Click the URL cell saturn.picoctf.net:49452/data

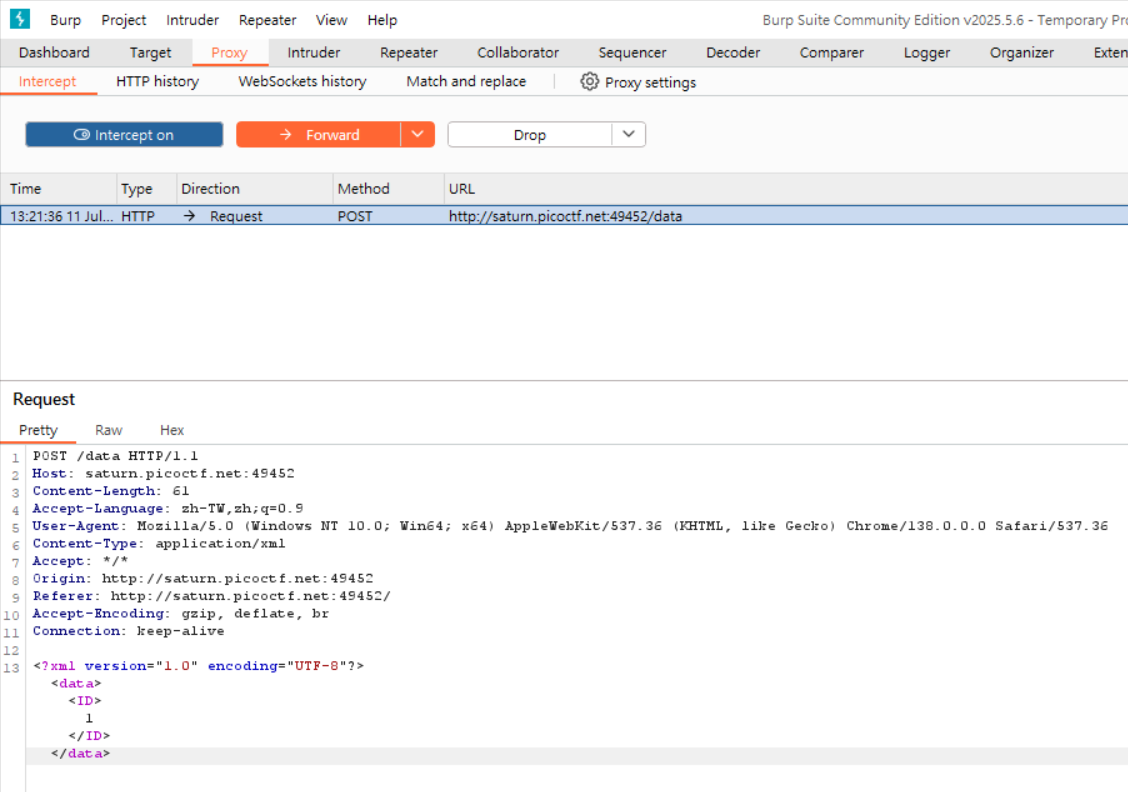[x=565, y=216]
